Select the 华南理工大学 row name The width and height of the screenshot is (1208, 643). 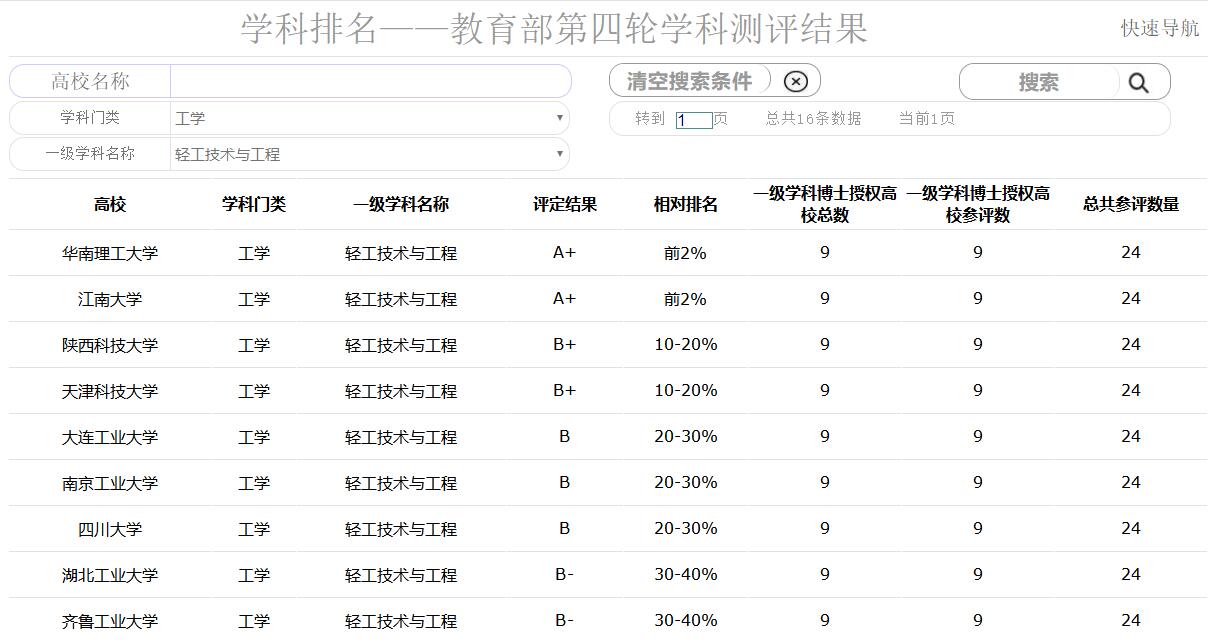(110, 254)
